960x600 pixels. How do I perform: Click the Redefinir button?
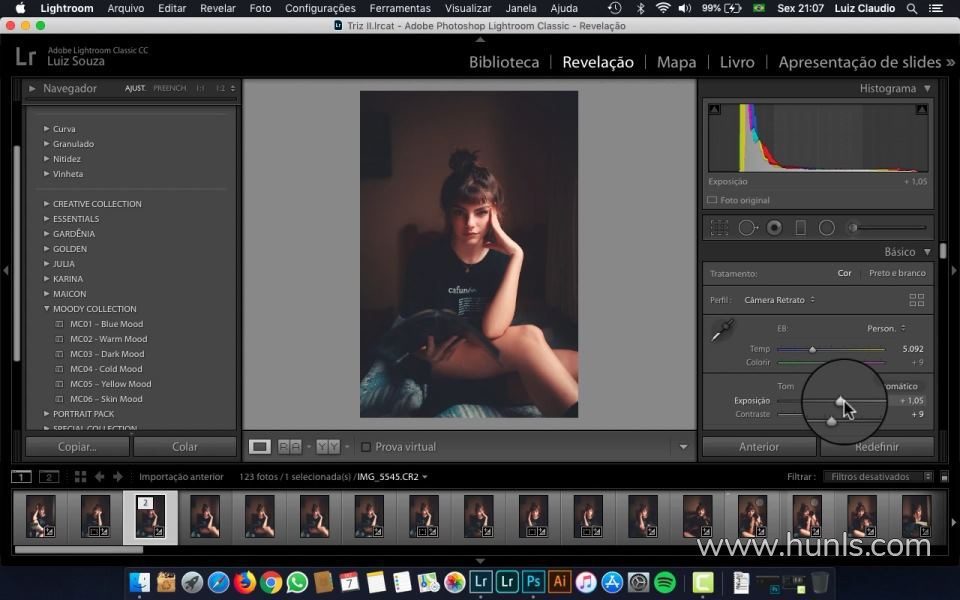(x=876, y=447)
